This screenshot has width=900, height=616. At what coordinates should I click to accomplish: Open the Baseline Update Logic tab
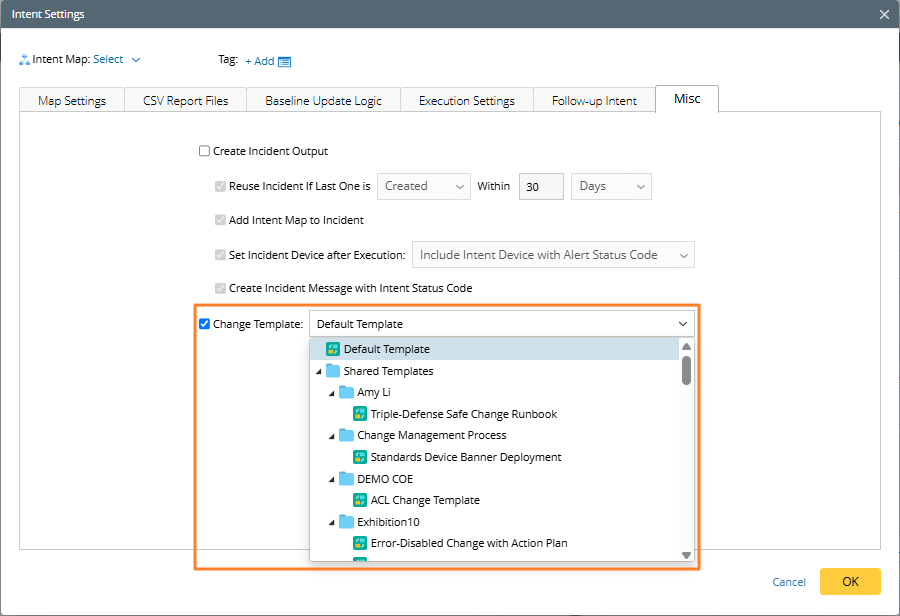tap(323, 101)
